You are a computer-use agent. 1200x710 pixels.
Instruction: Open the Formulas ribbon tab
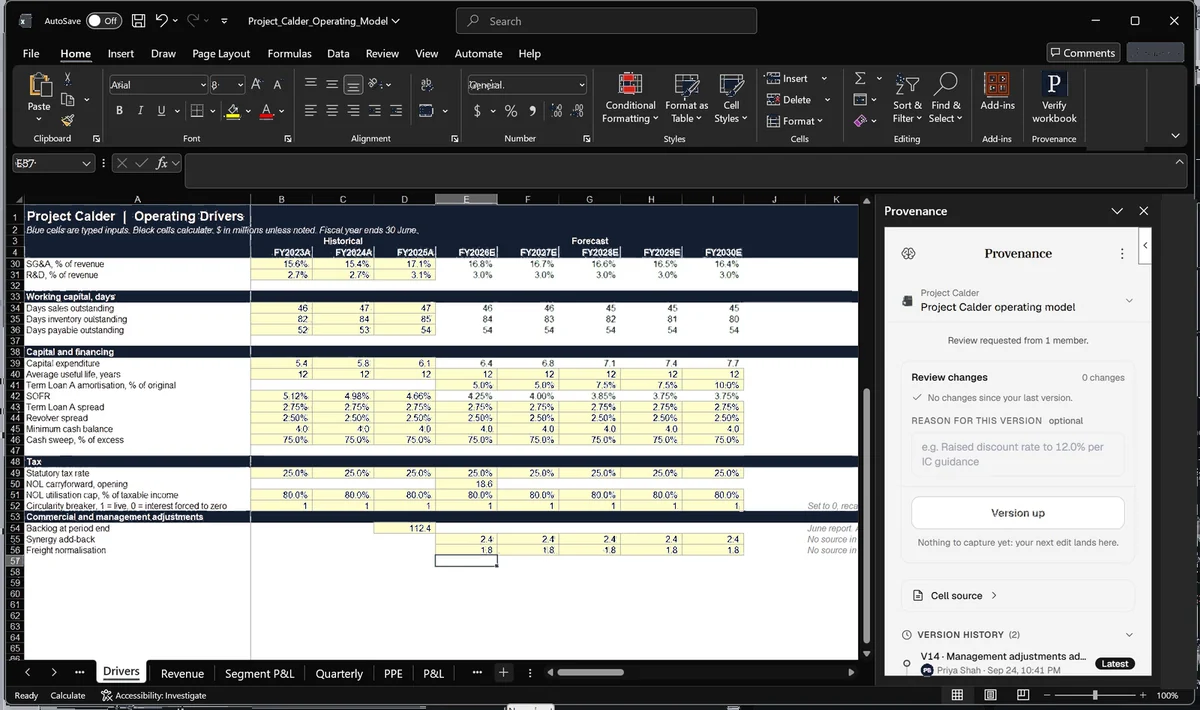289,53
